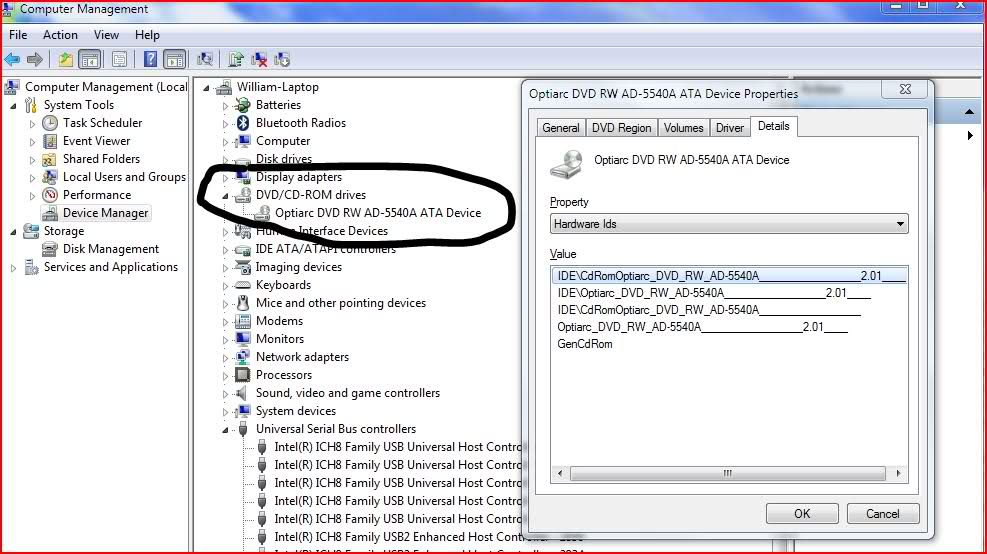This screenshot has width=987, height=554.
Task: Open the View menu
Action: pos(106,35)
